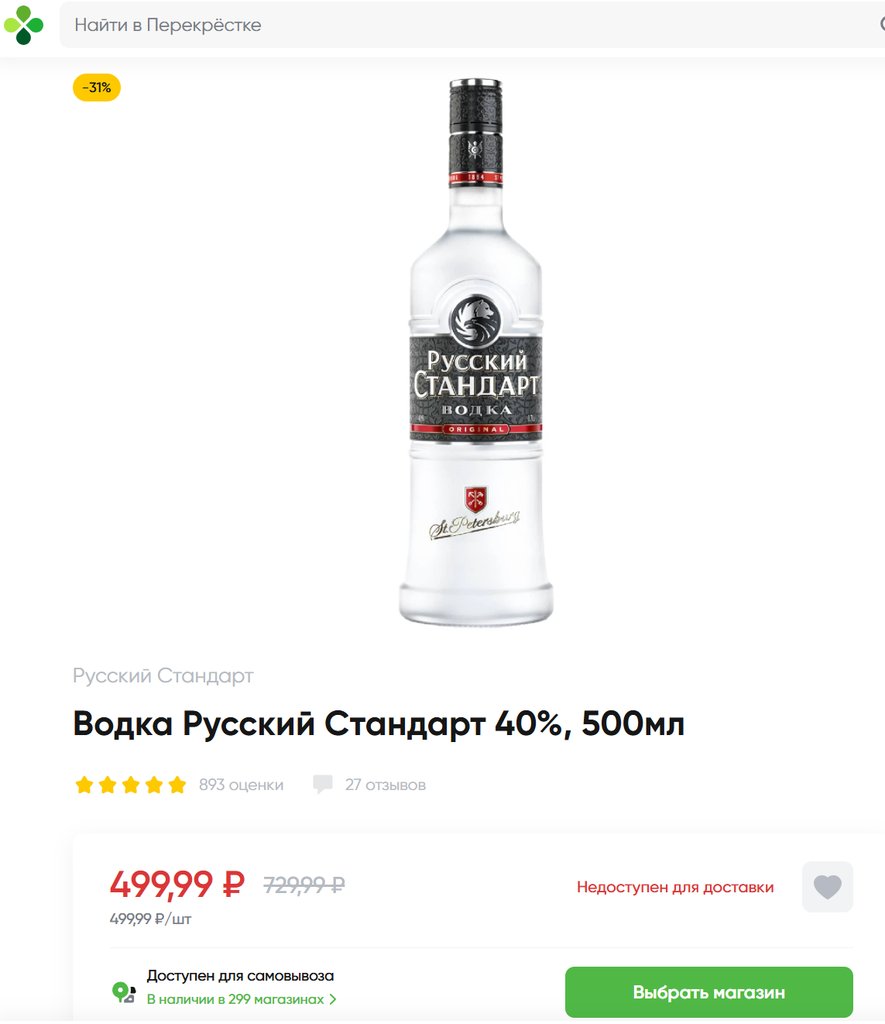Click the Perekrestok clover logo
Image resolution: width=885 pixels, height=1024 pixels.
24,25
